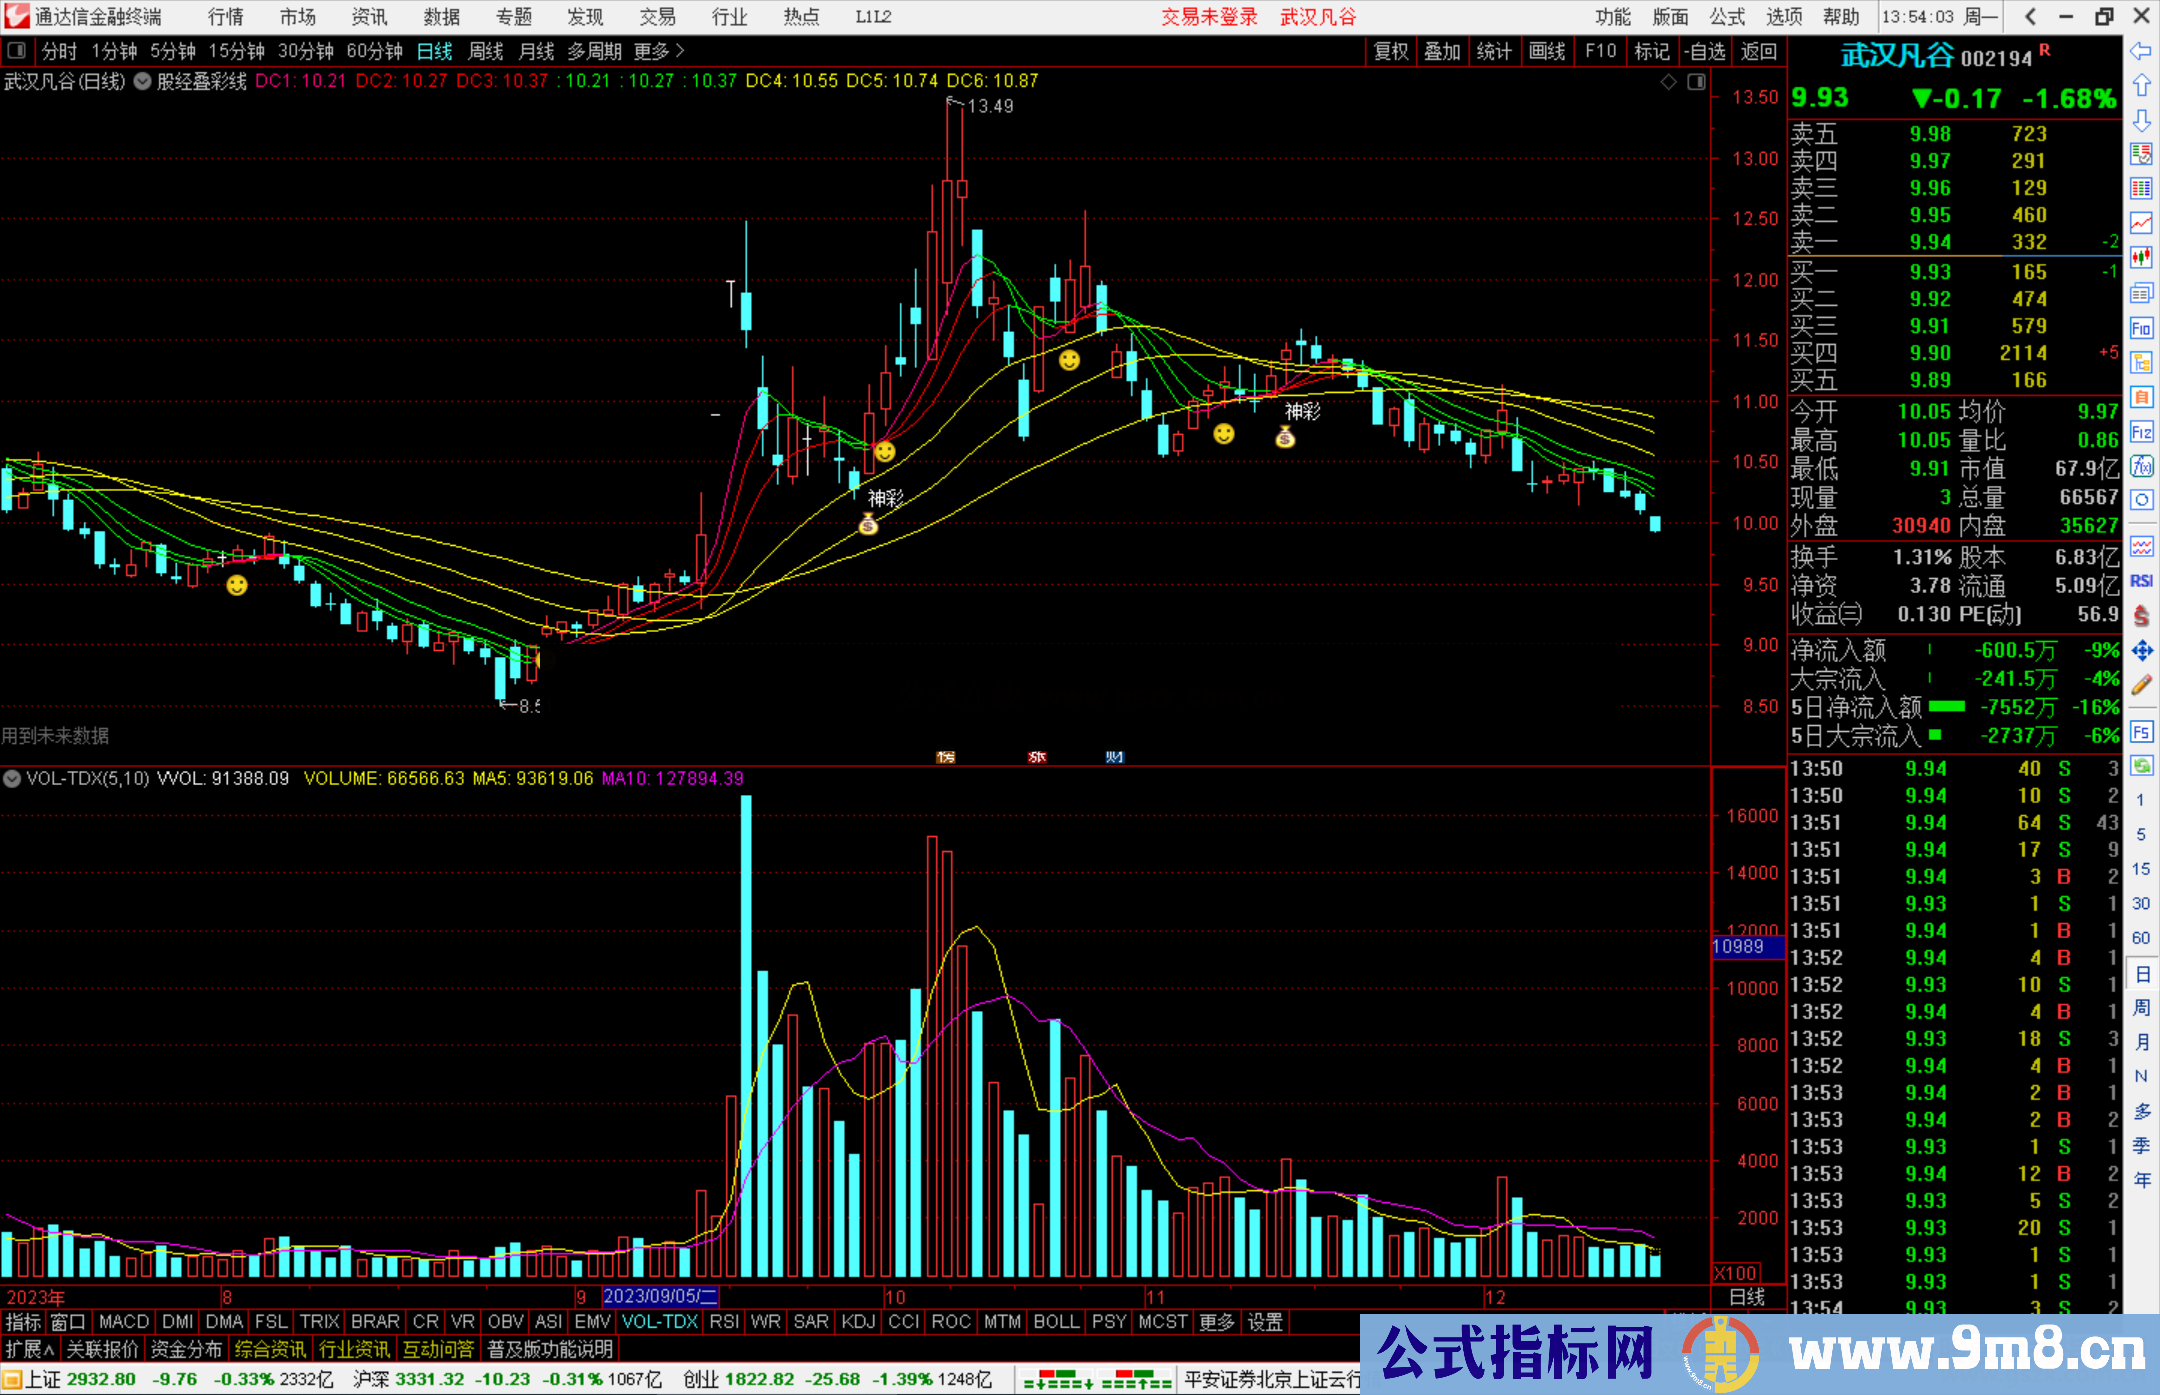This screenshot has width=2160, height=1395.
Task: Open 更多 indicators list in bottom bar
Action: (x=1216, y=1322)
